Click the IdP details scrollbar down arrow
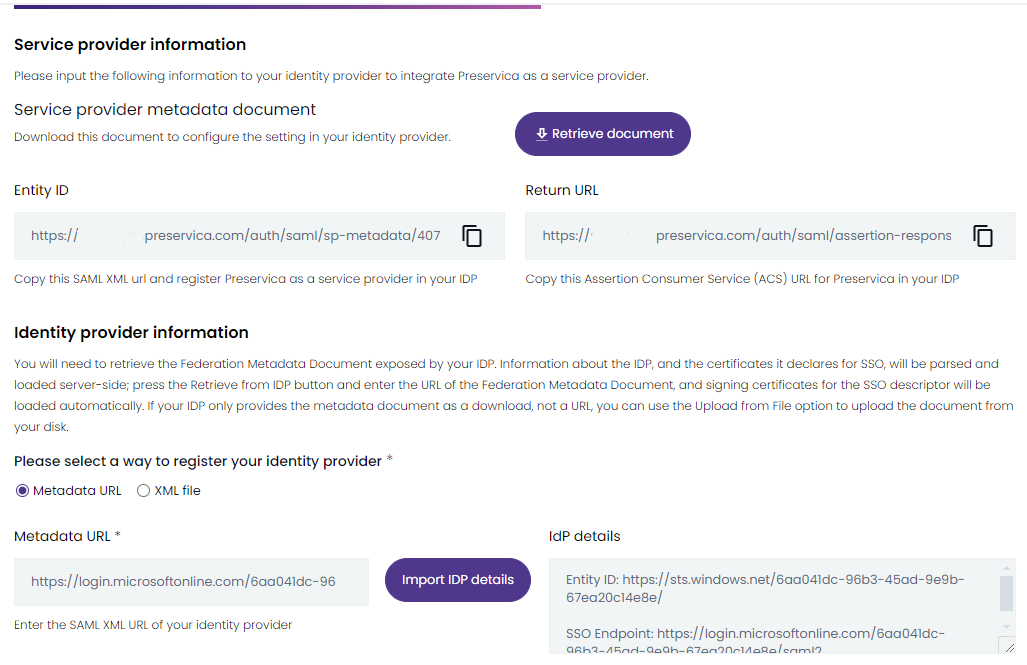1027x665 pixels. pyautogui.click(x=1007, y=627)
